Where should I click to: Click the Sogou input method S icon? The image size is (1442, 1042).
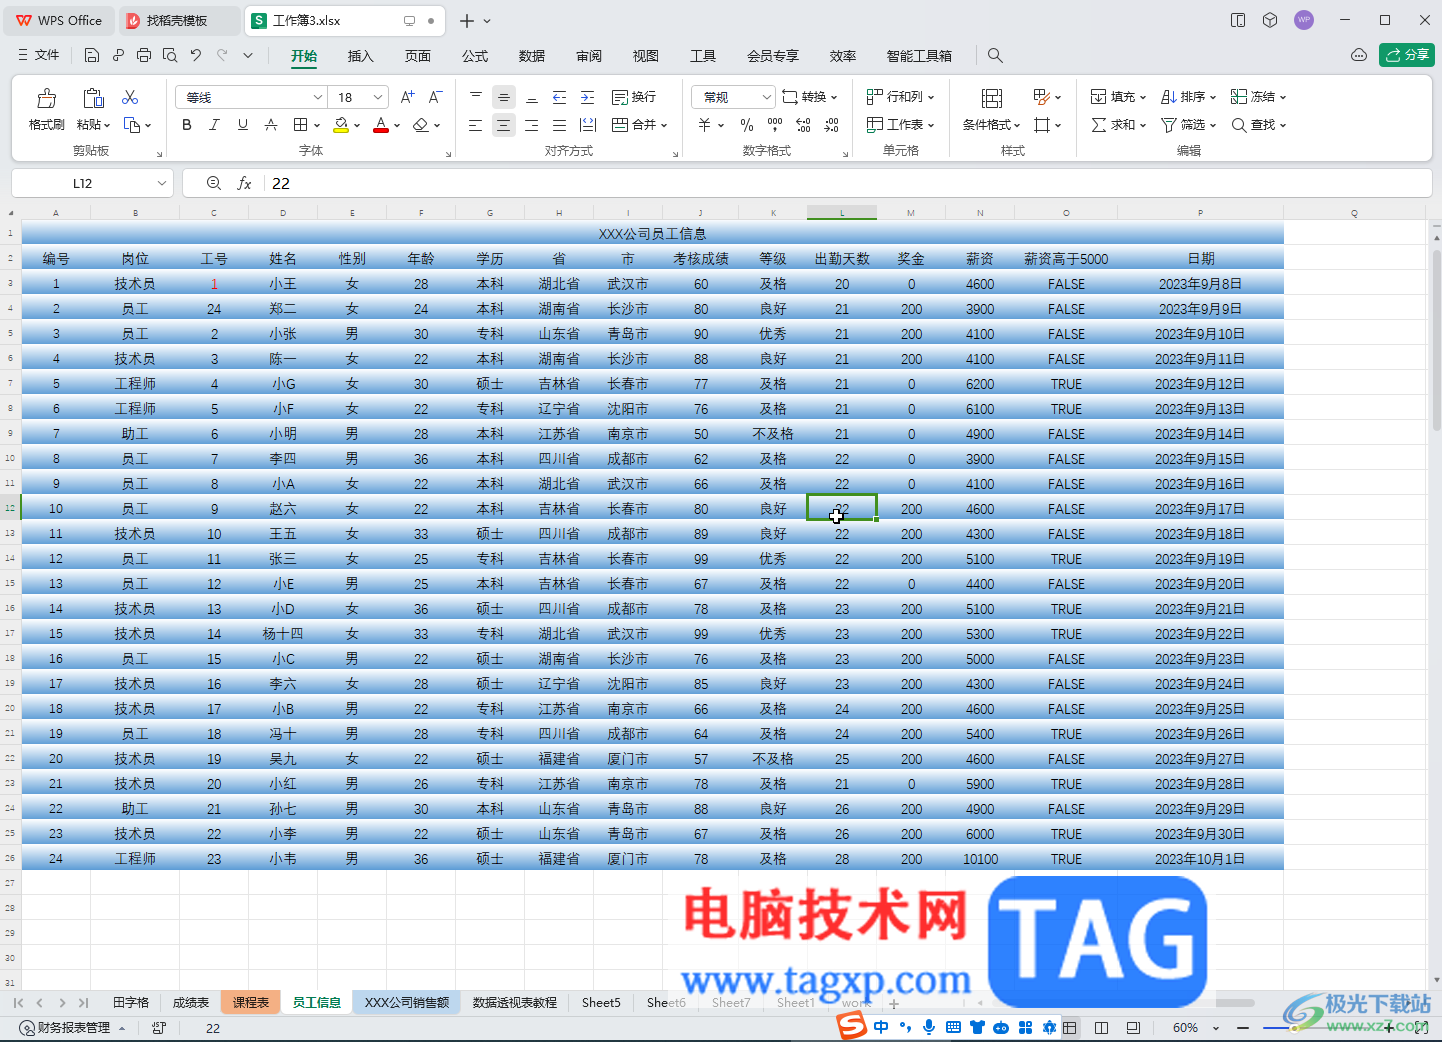[x=851, y=1025]
